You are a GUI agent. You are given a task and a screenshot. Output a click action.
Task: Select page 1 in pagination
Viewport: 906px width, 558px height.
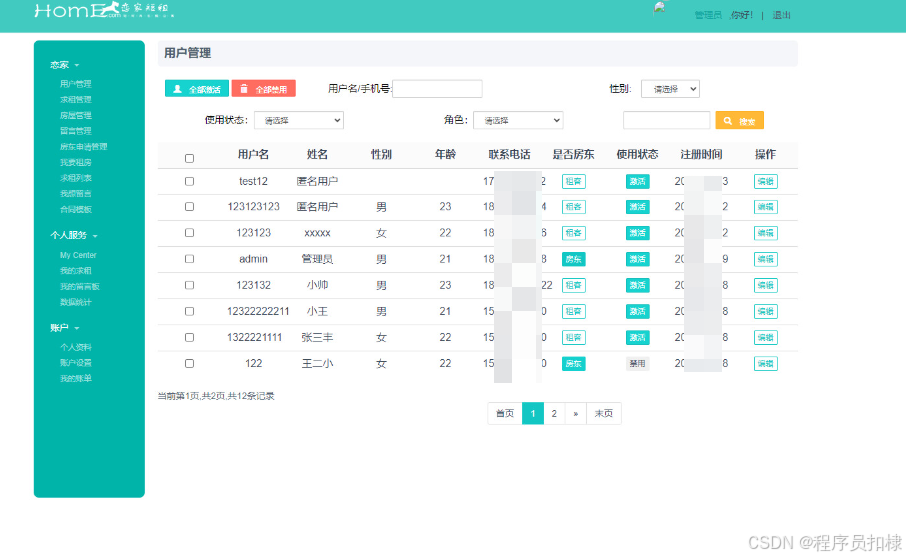tap(533, 414)
